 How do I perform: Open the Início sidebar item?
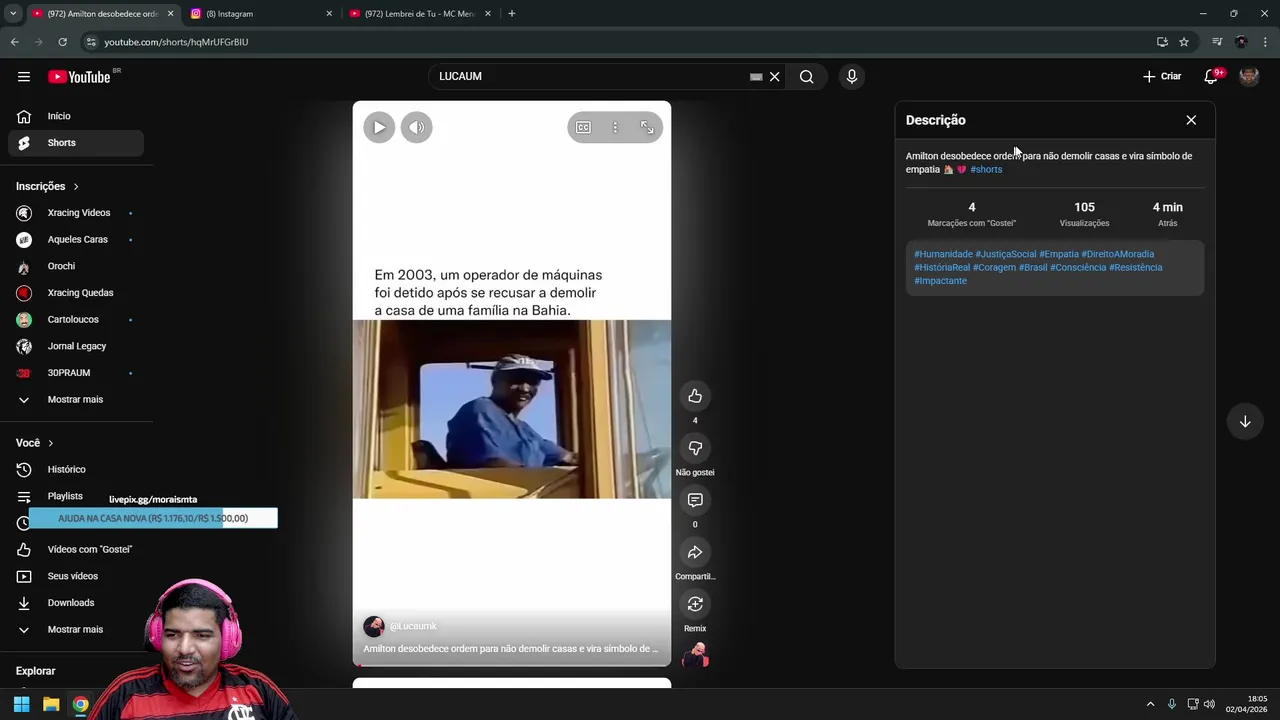76,116
